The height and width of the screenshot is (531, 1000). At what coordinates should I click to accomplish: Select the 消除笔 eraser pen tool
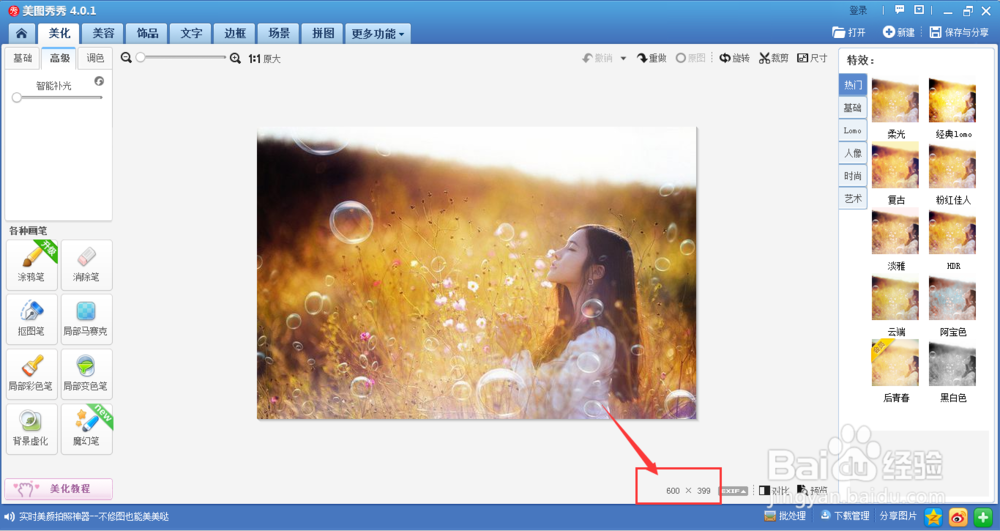(x=86, y=265)
